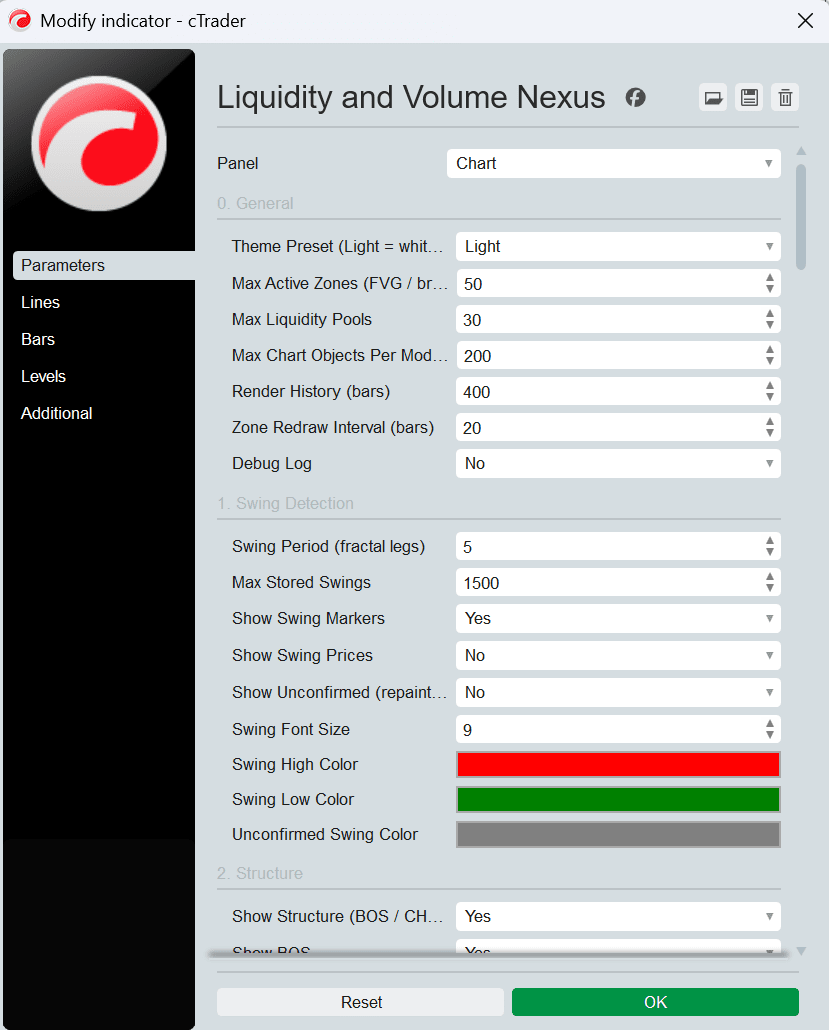Image resolution: width=829 pixels, height=1030 pixels.
Task: Open the red Swing High Color swatch
Action: click(618, 765)
